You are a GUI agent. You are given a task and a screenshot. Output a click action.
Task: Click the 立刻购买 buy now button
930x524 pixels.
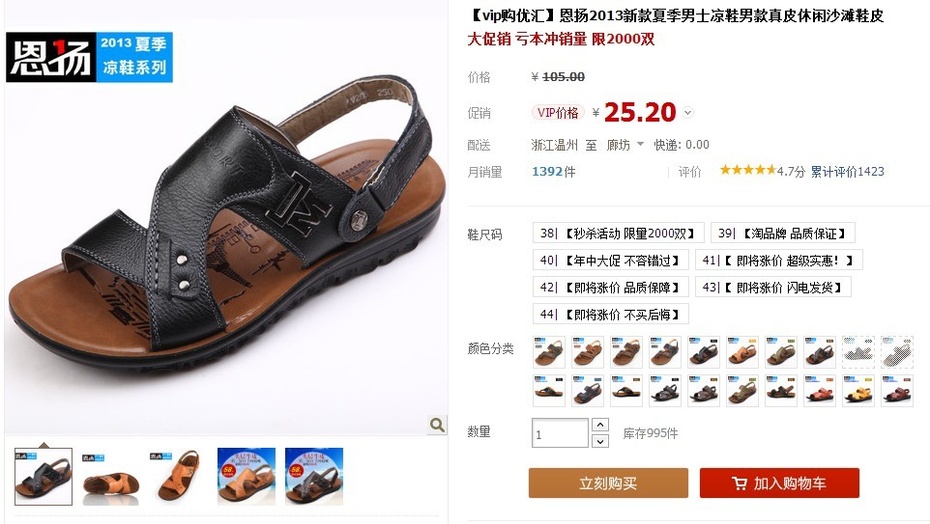click(x=608, y=483)
